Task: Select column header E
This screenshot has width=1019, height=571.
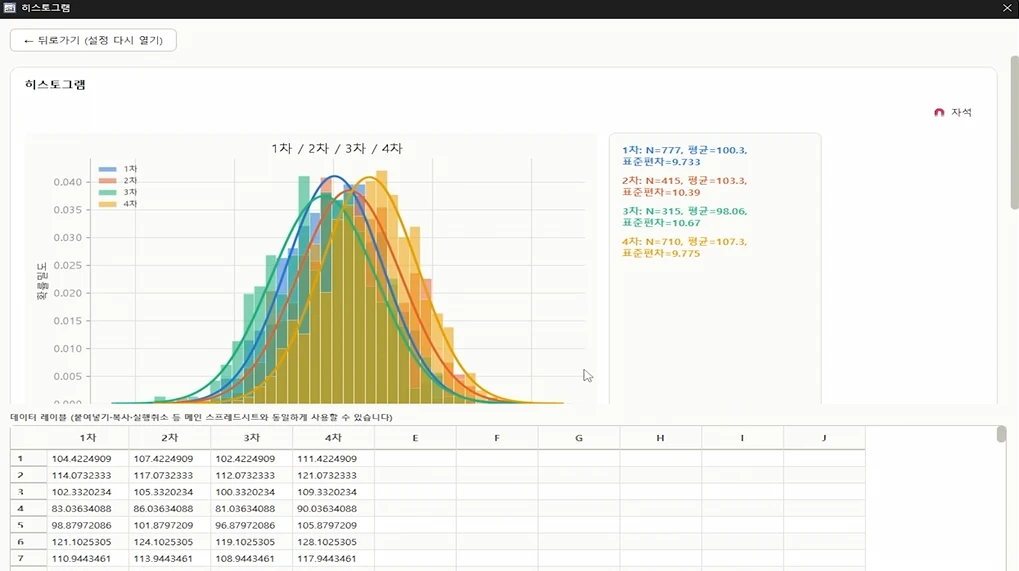Action: [x=415, y=438]
